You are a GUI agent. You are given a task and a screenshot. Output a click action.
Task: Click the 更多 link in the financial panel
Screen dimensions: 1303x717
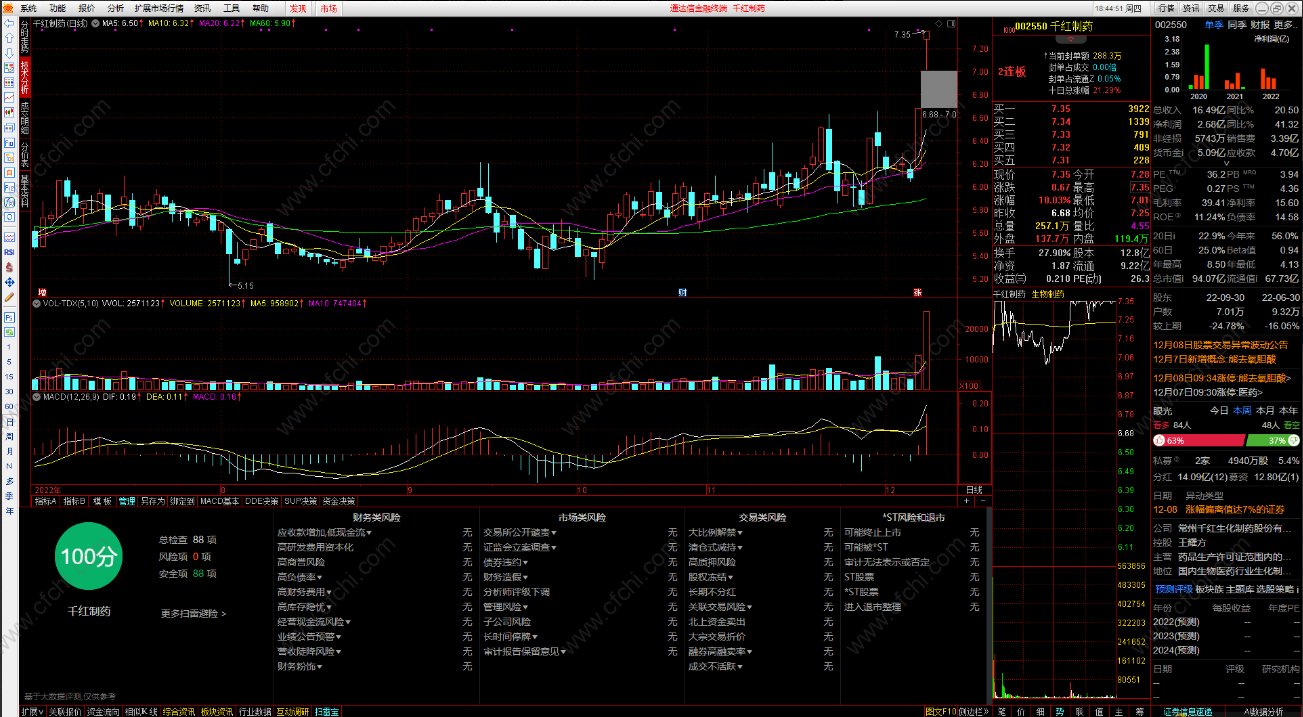pos(1286,25)
